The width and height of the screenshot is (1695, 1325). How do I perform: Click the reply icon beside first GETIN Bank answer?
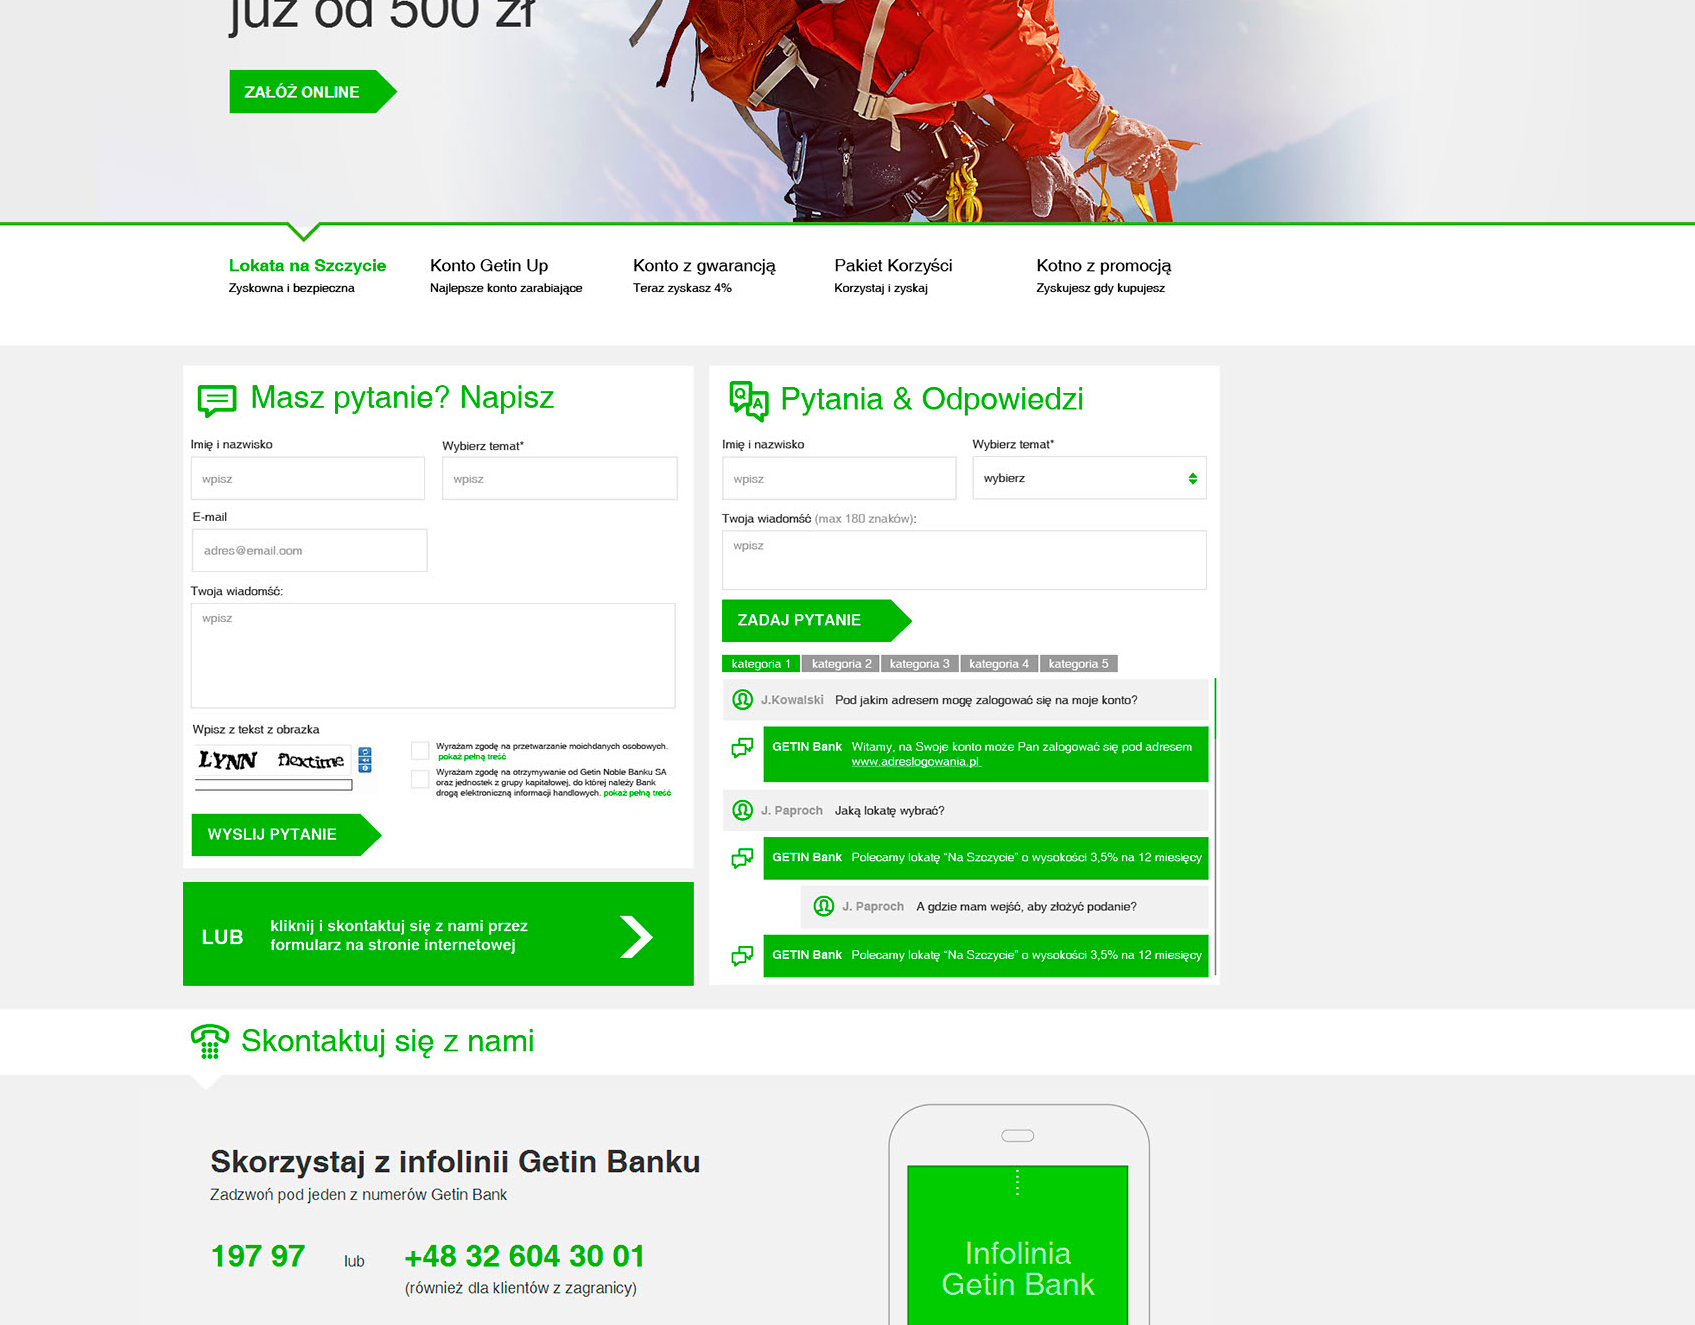[742, 748]
